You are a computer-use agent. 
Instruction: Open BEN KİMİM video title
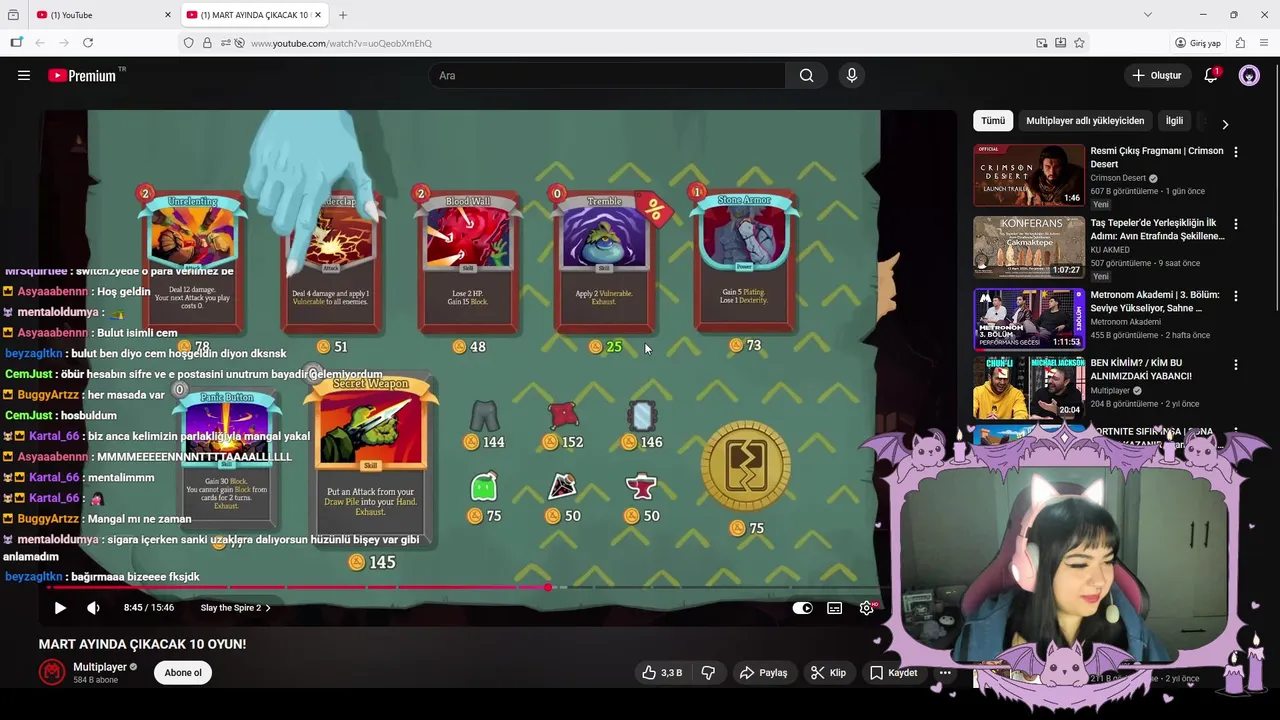click(x=1141, y=369)
